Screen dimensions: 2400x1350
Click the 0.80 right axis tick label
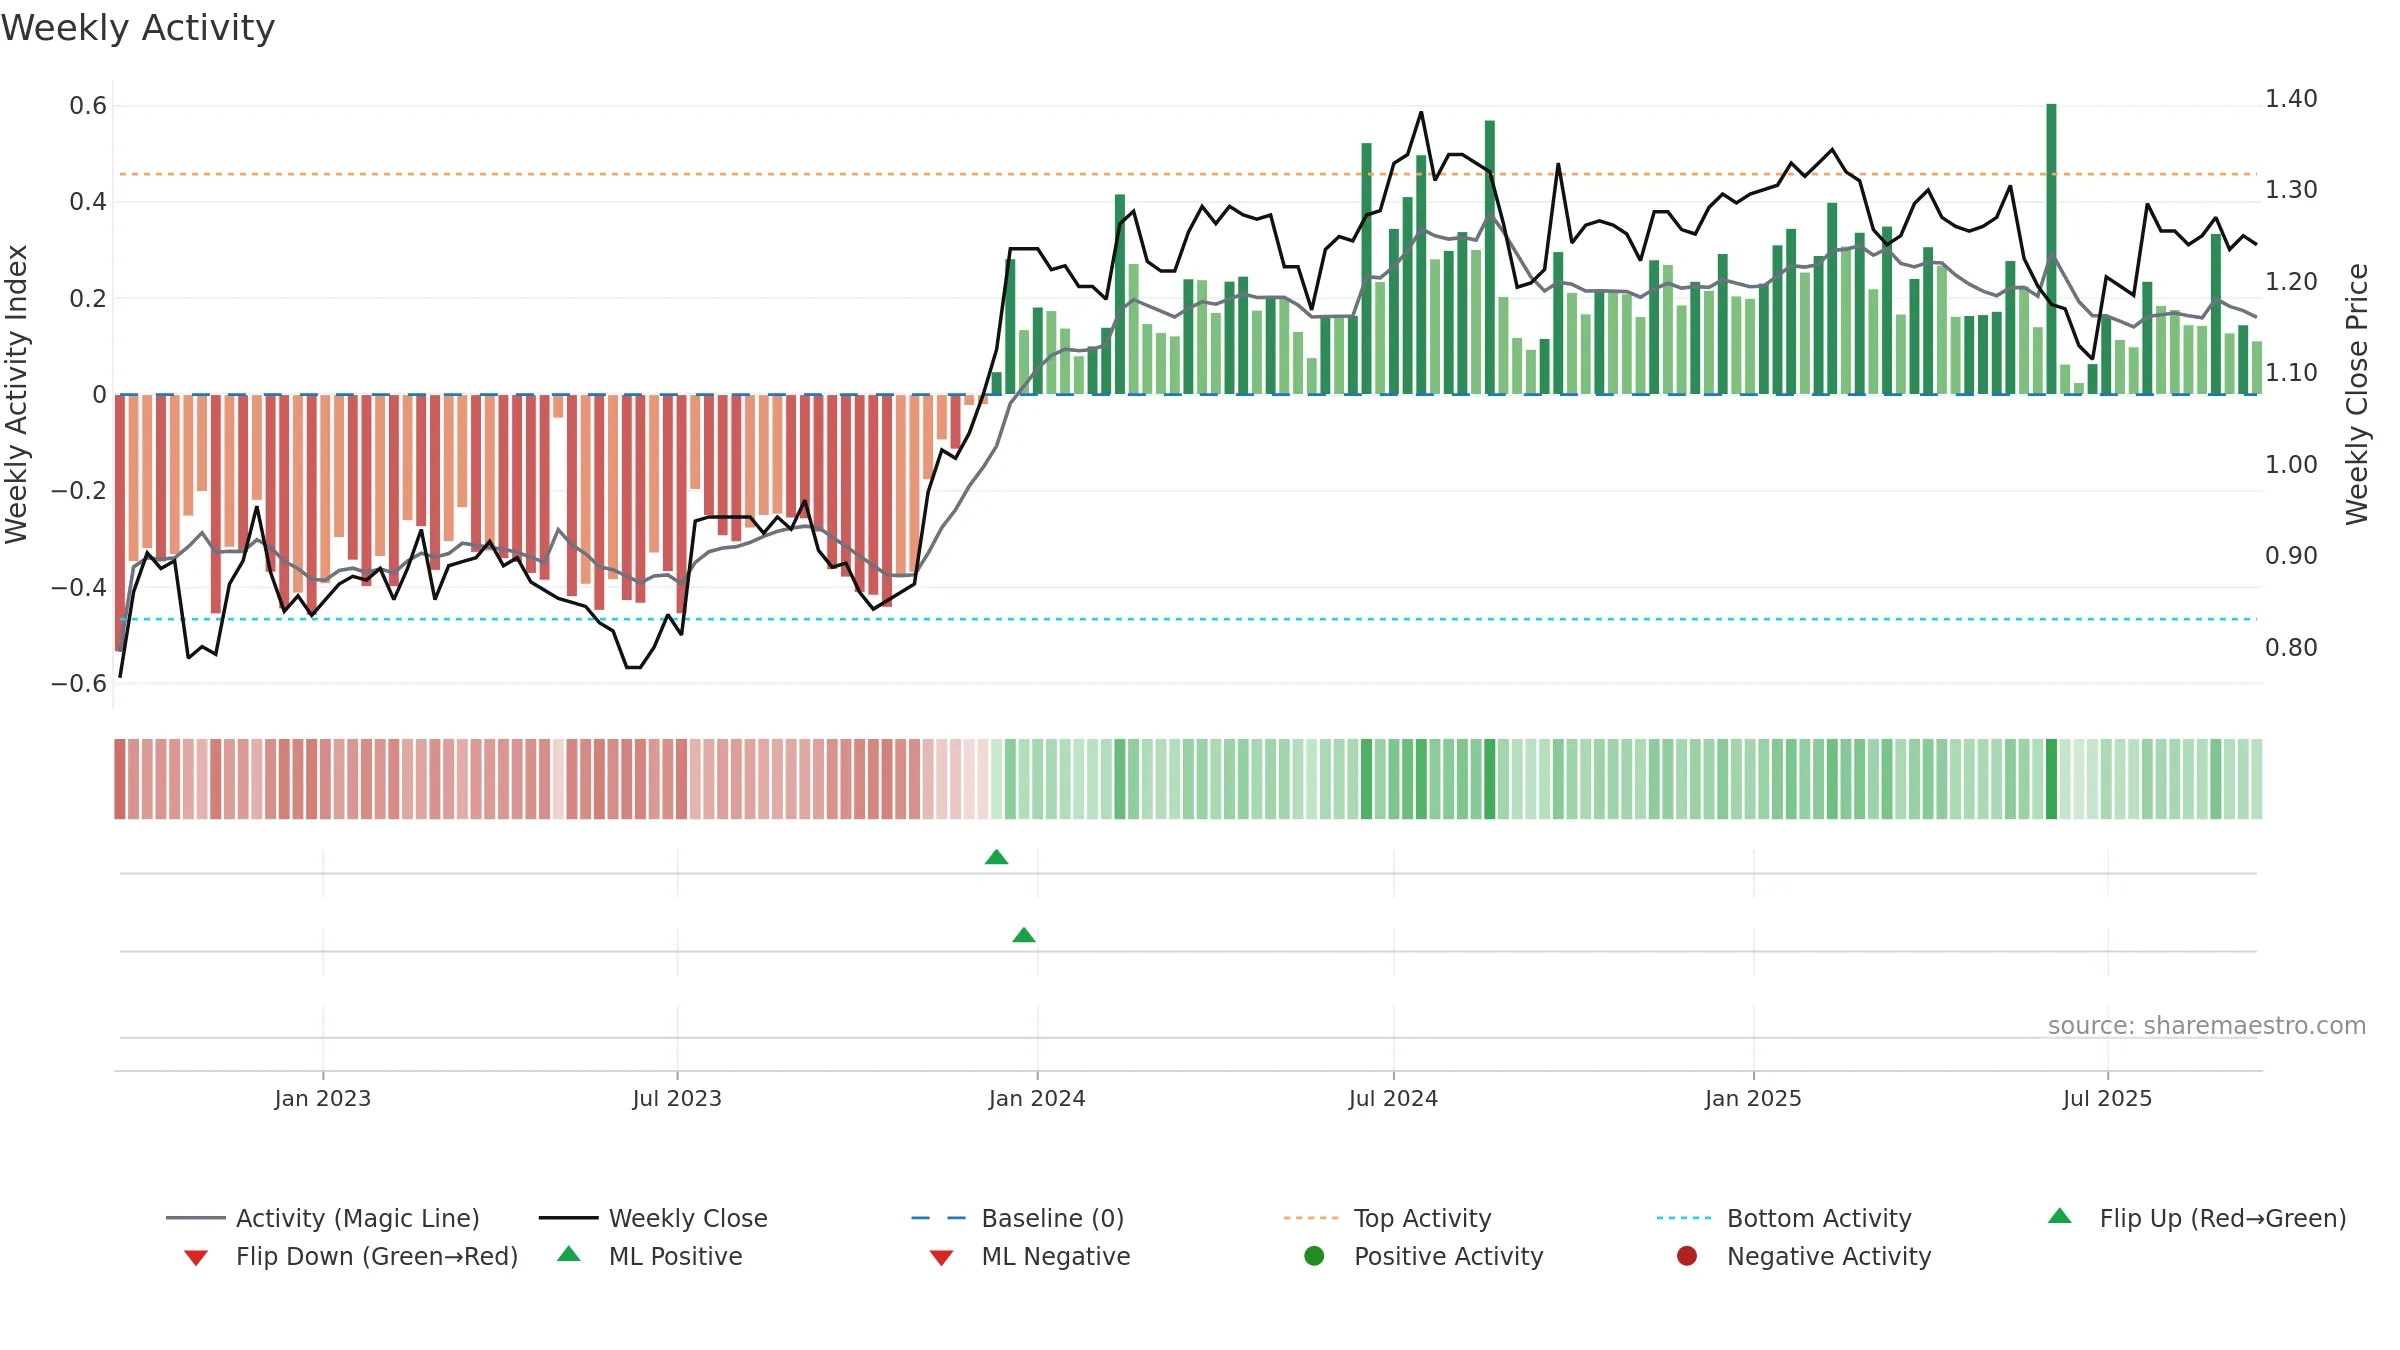[2291, 648]
